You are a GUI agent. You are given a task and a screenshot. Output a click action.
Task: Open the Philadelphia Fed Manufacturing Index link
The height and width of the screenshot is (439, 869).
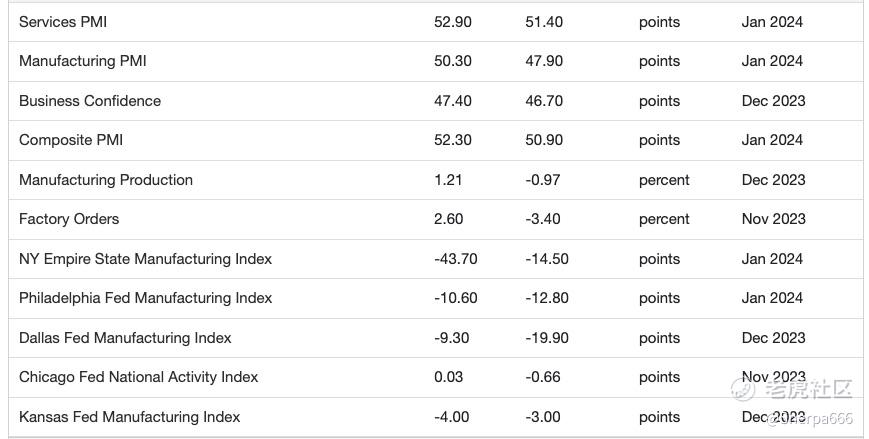(x=145, y=298)
